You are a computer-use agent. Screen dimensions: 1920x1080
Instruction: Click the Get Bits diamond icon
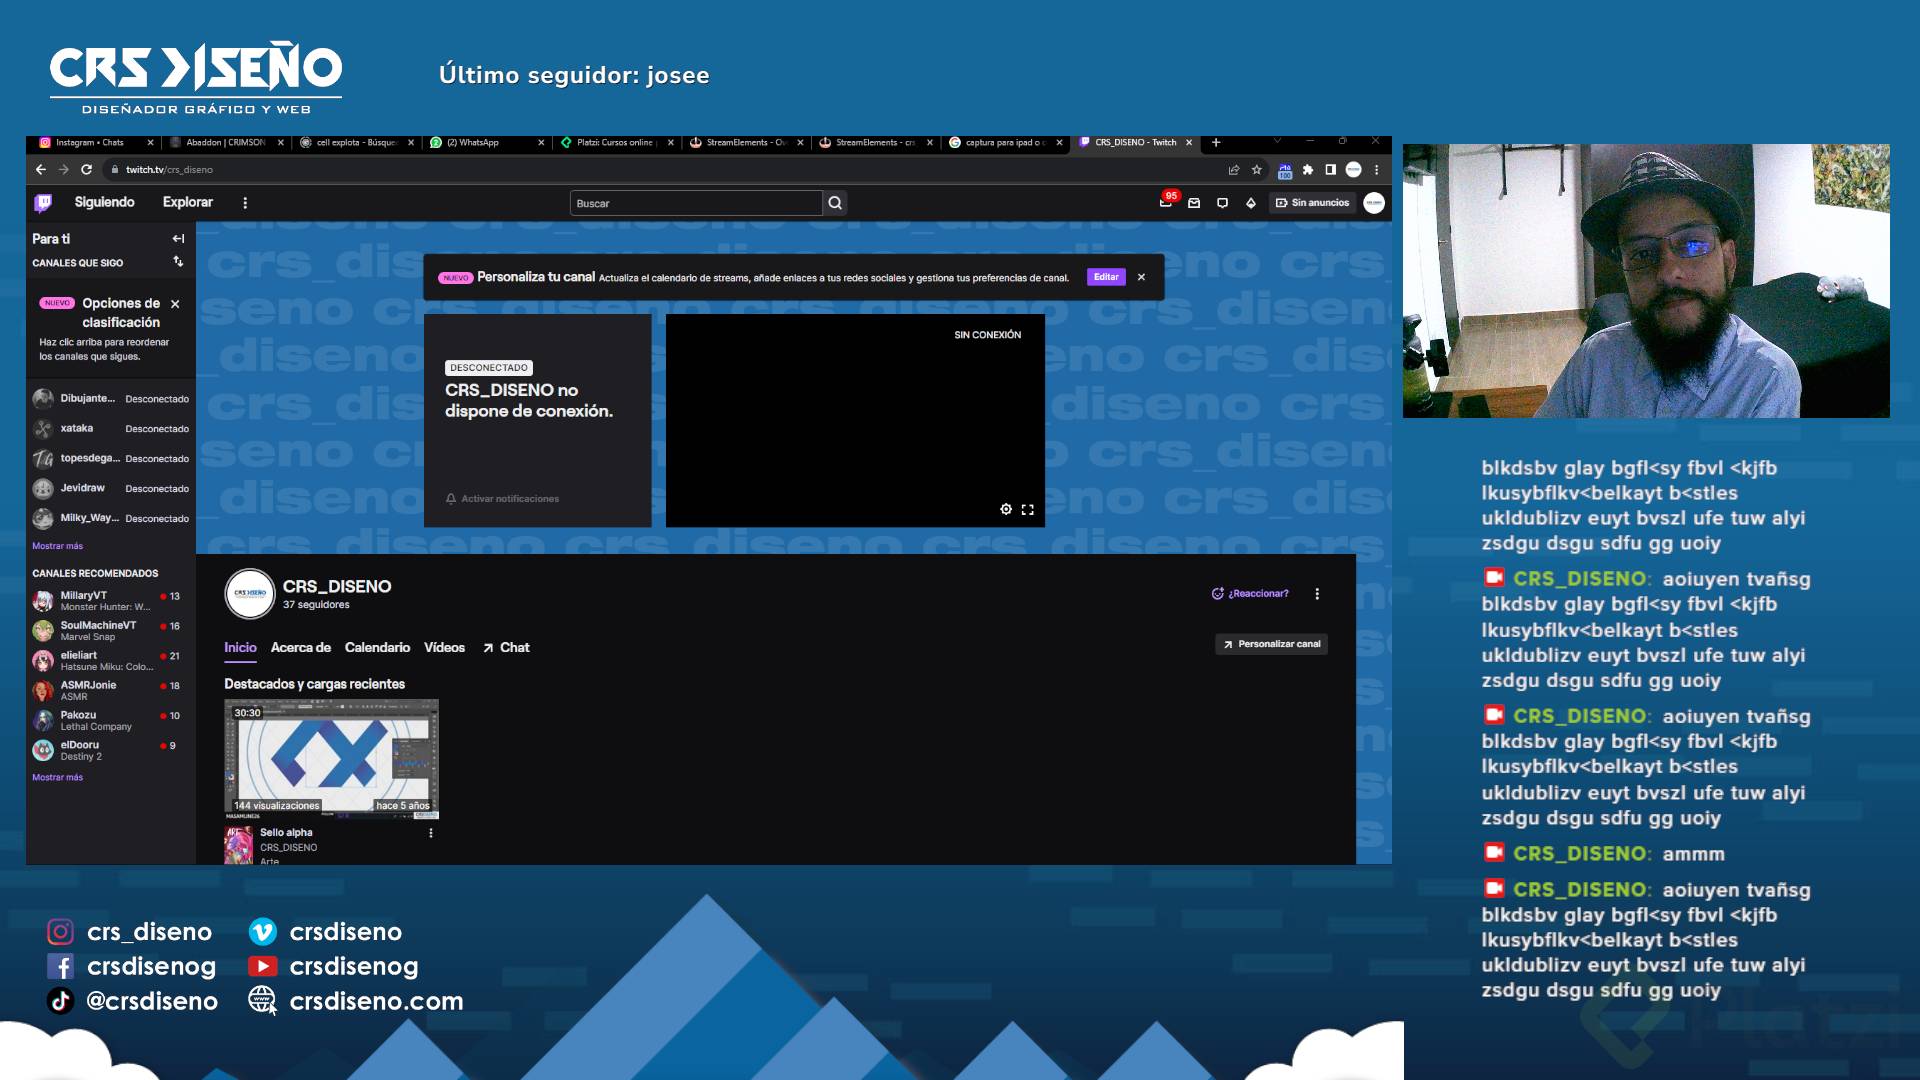click(x=1250, y=203)
